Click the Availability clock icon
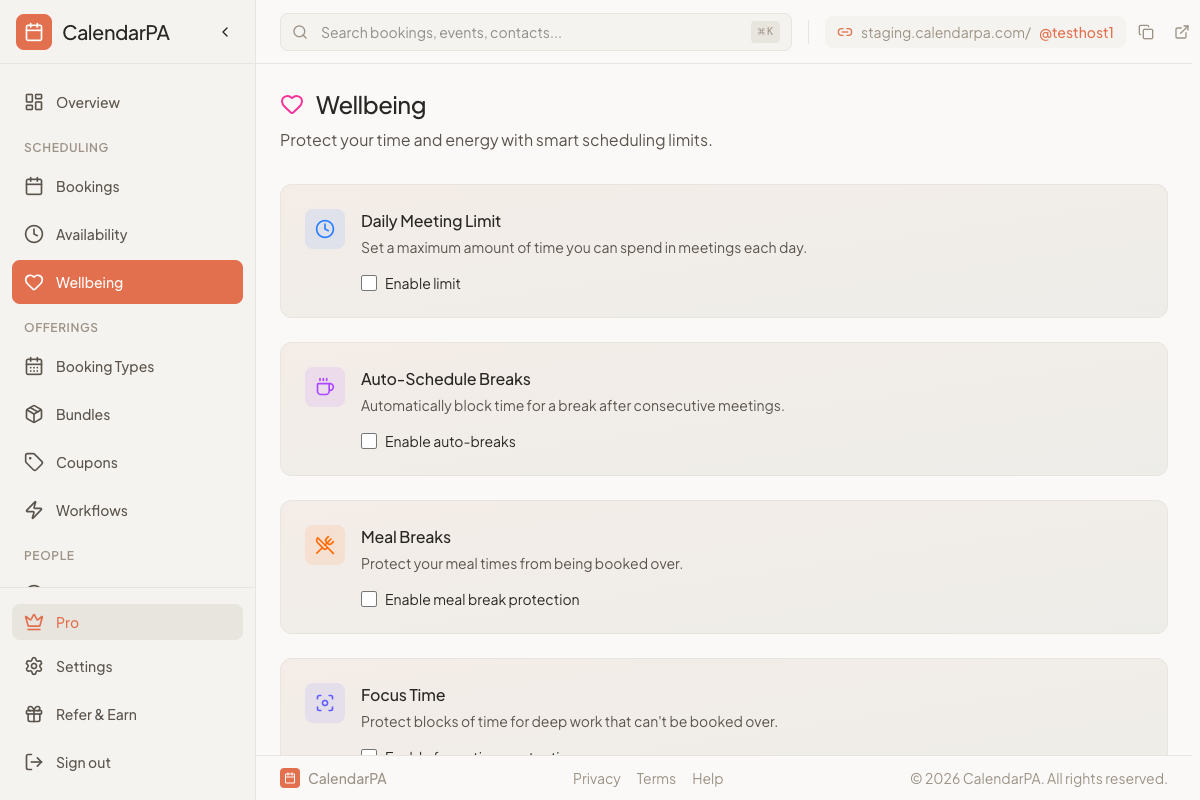 point(34,234)
